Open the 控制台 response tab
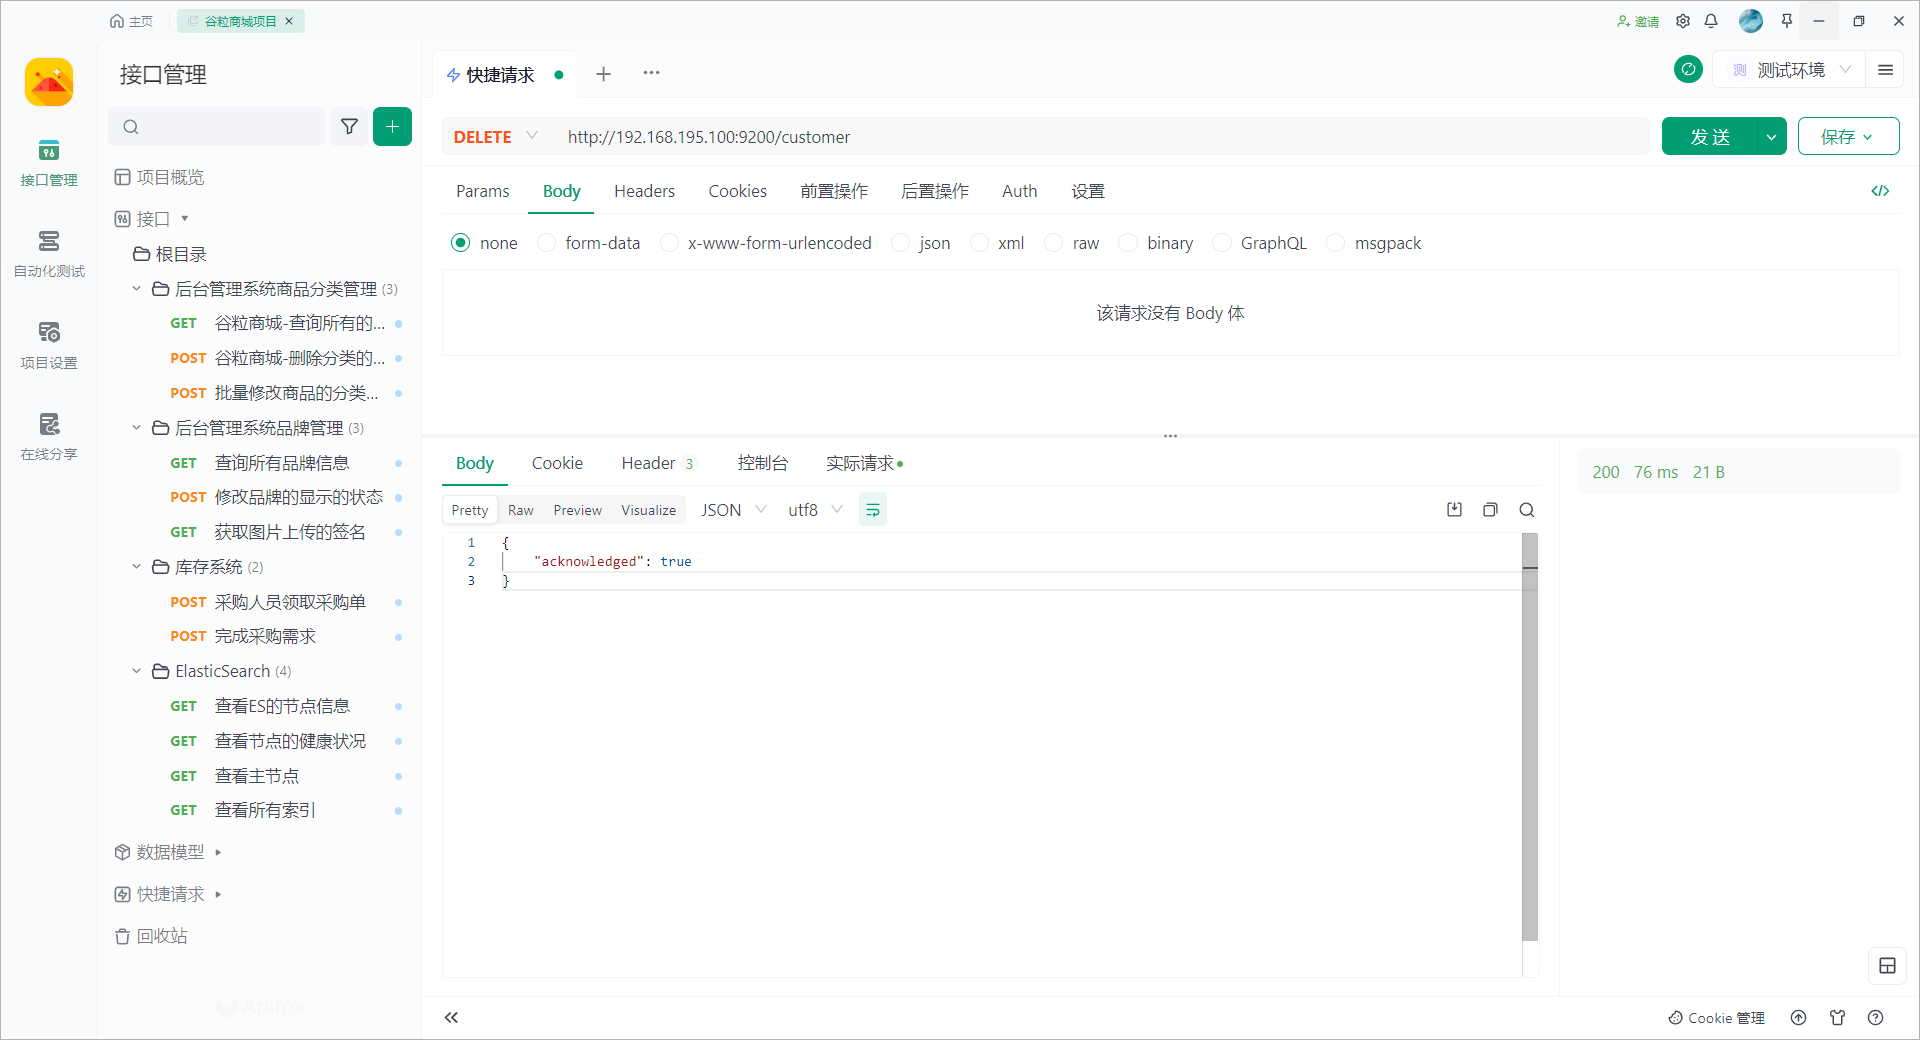This screenshot has width=1920, height=1040. (762, 463)
